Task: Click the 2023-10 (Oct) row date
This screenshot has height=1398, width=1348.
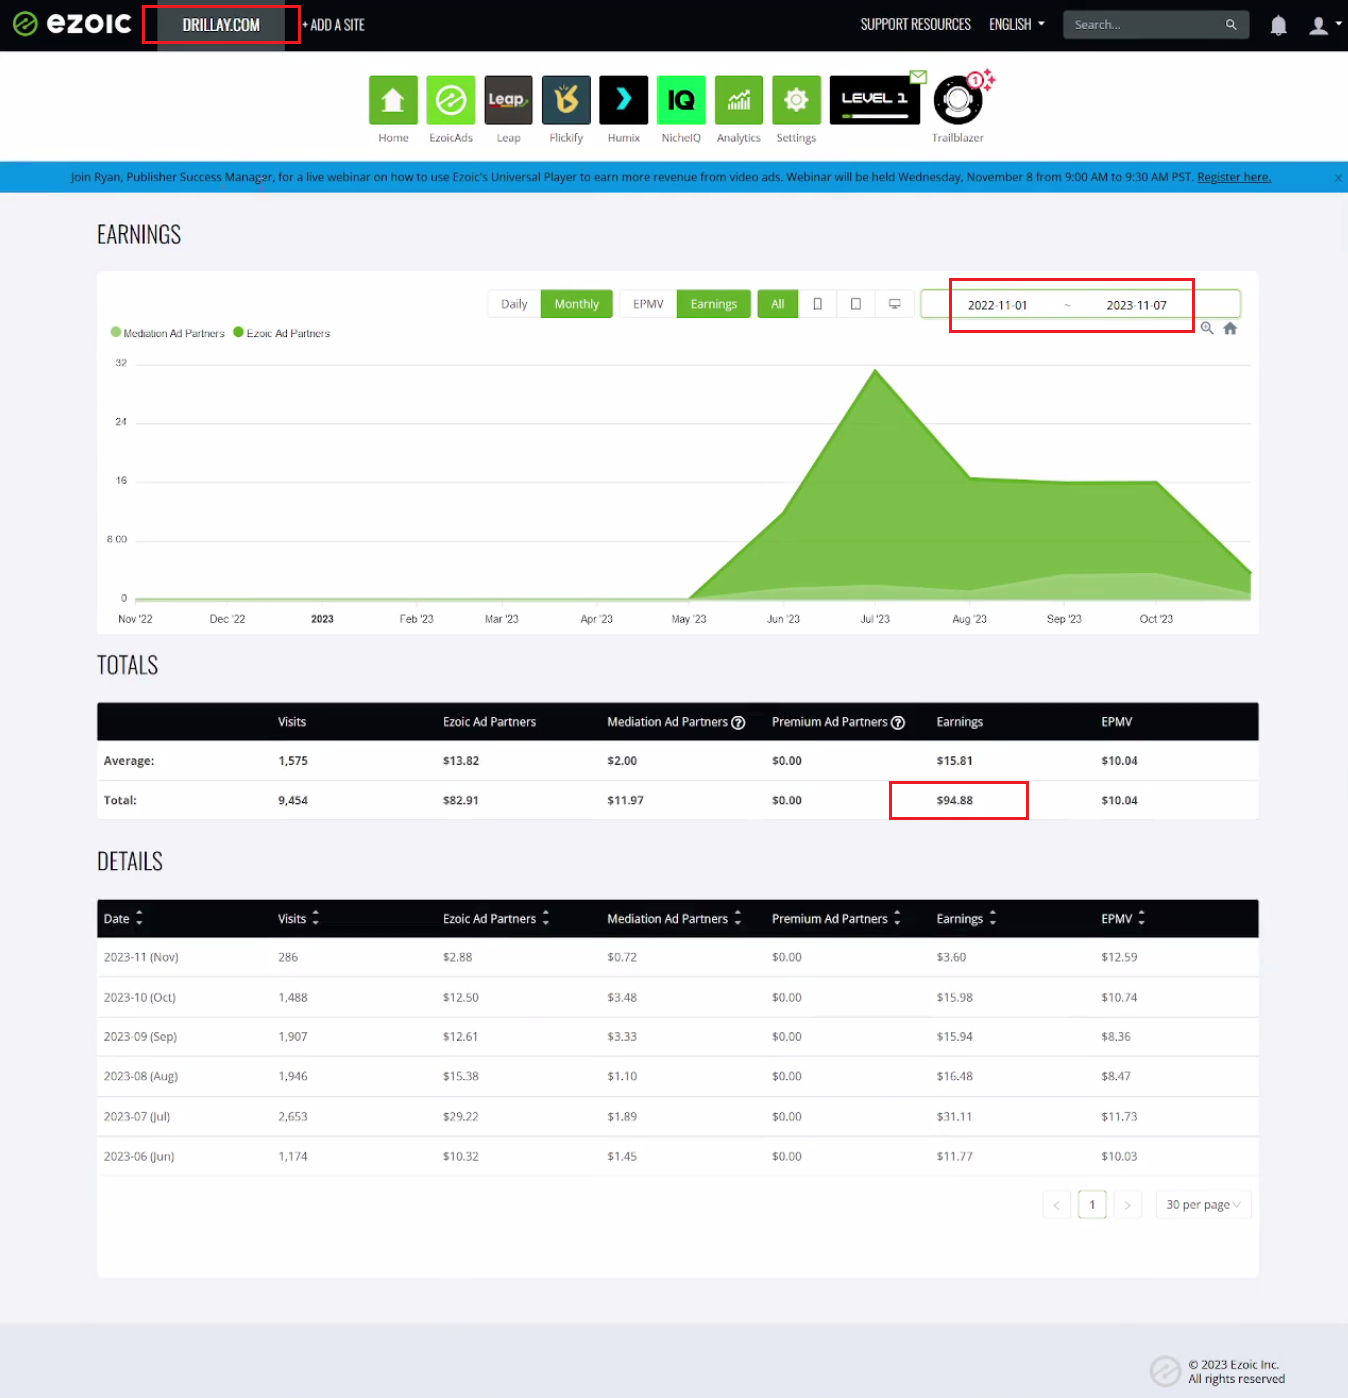Action: coord(140,998)
